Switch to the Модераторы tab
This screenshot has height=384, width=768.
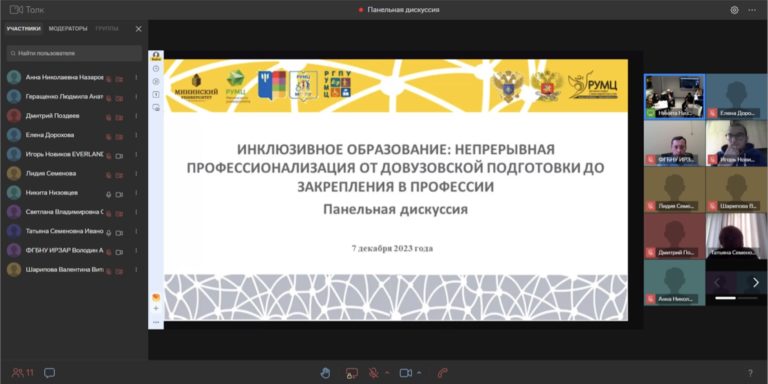click(x=68, y=28)
